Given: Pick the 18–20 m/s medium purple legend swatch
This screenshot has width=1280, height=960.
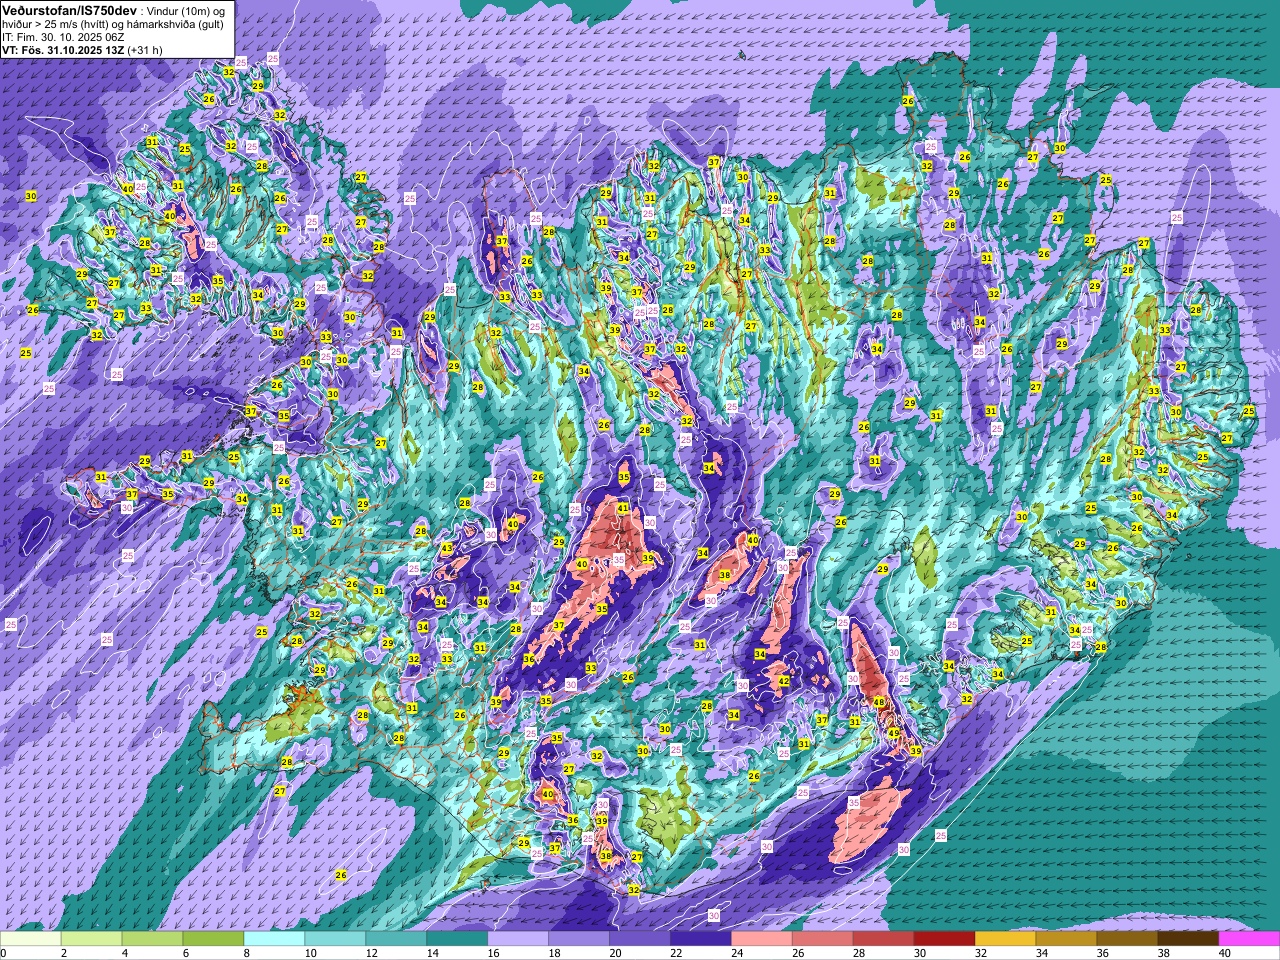Looking at the screenshot, I should pos(579,940).
